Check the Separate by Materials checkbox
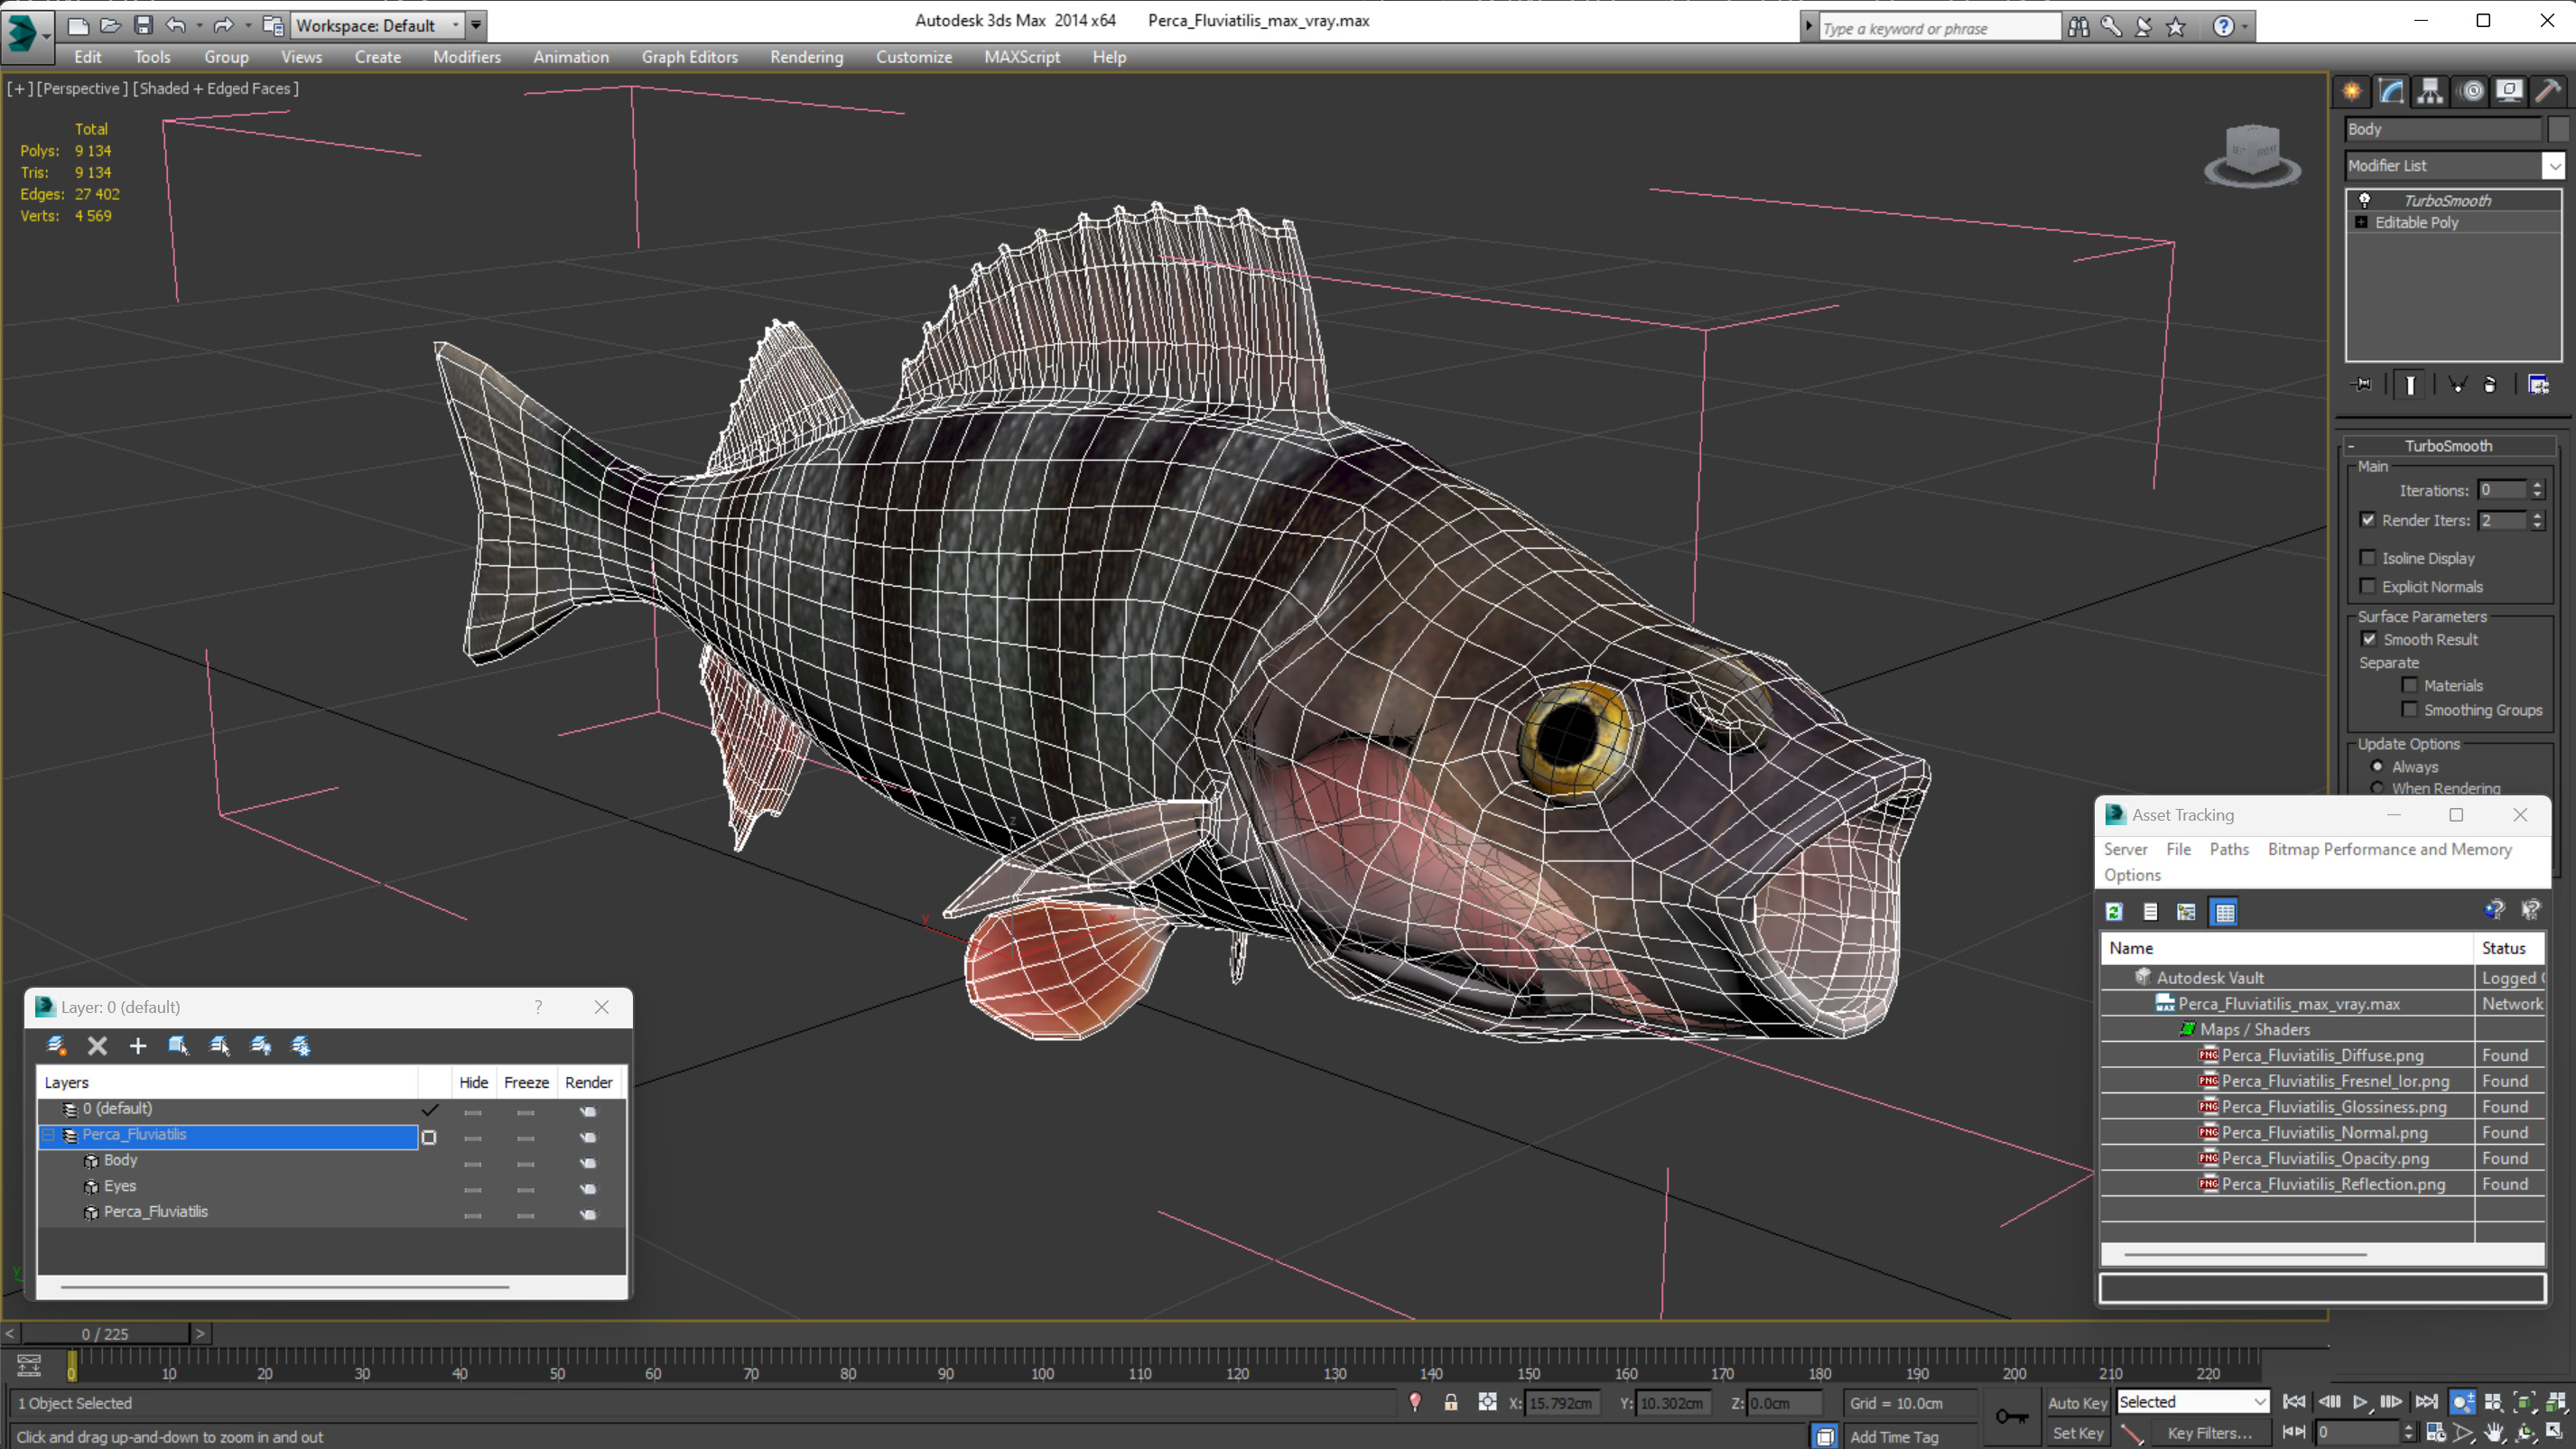Screen dimensions: 2576x1449 click(x=2410, y=685)
